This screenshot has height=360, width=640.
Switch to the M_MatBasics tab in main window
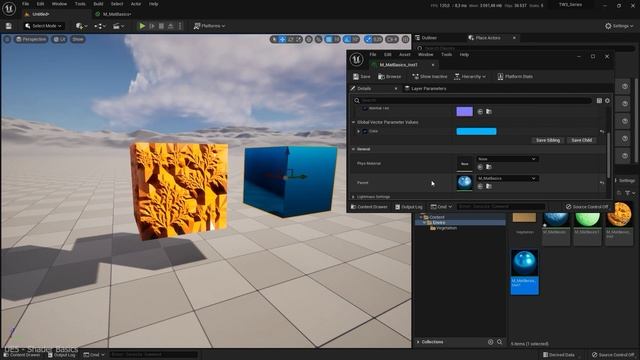pos(116,14)
